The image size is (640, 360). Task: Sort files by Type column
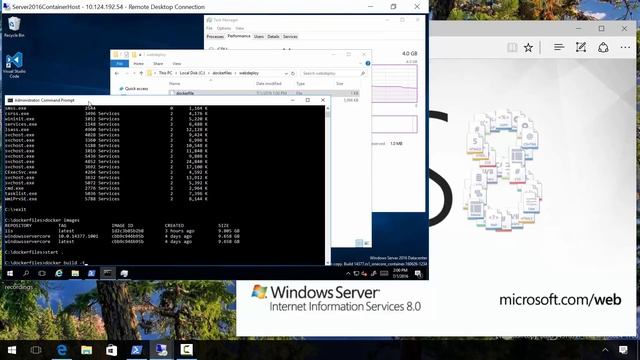(x=300, y=84)
